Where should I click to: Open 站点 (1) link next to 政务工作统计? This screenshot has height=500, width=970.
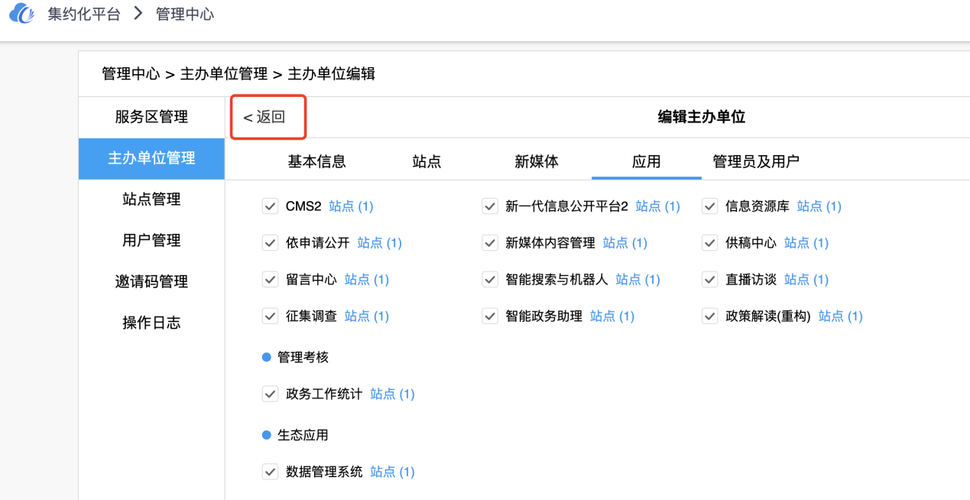click(392, 394)
